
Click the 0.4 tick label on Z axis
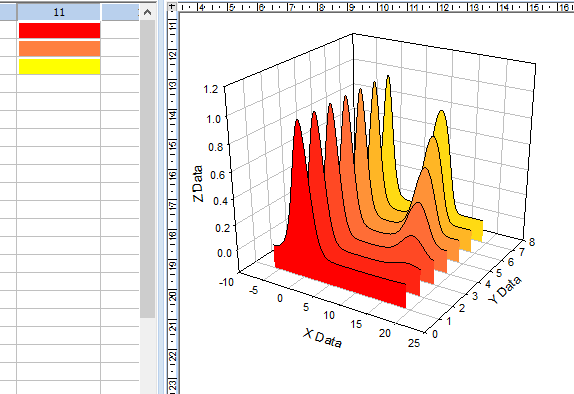[x=220, y=201]
